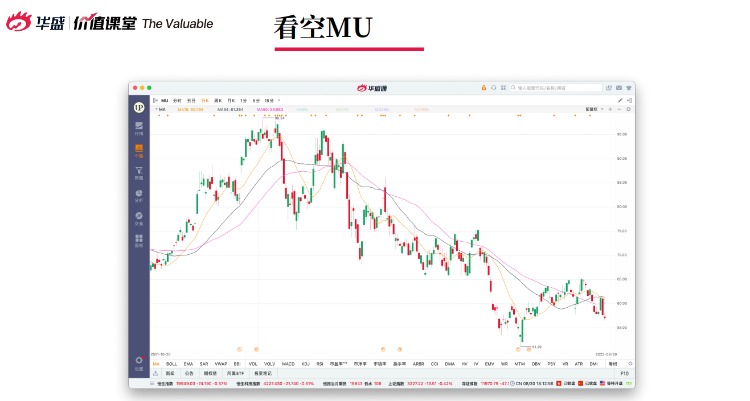Open the settings gear in the sidebar
This screenshot has width=750, height=401.
click(139, 362)
